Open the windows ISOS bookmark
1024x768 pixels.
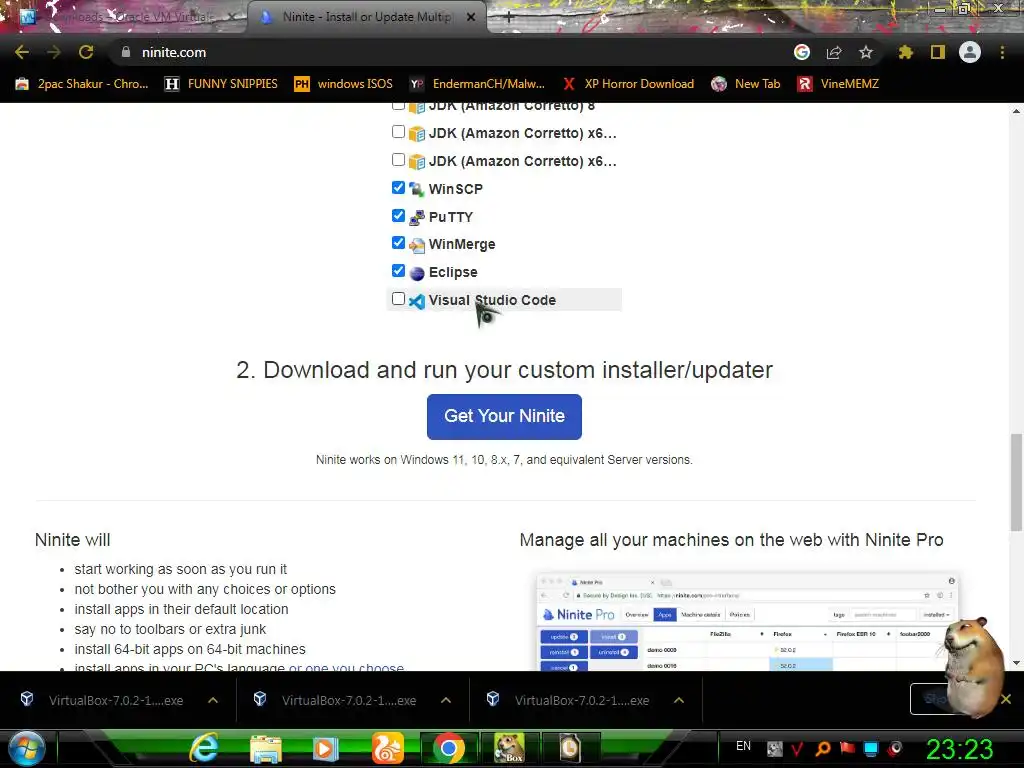[344, 84]
